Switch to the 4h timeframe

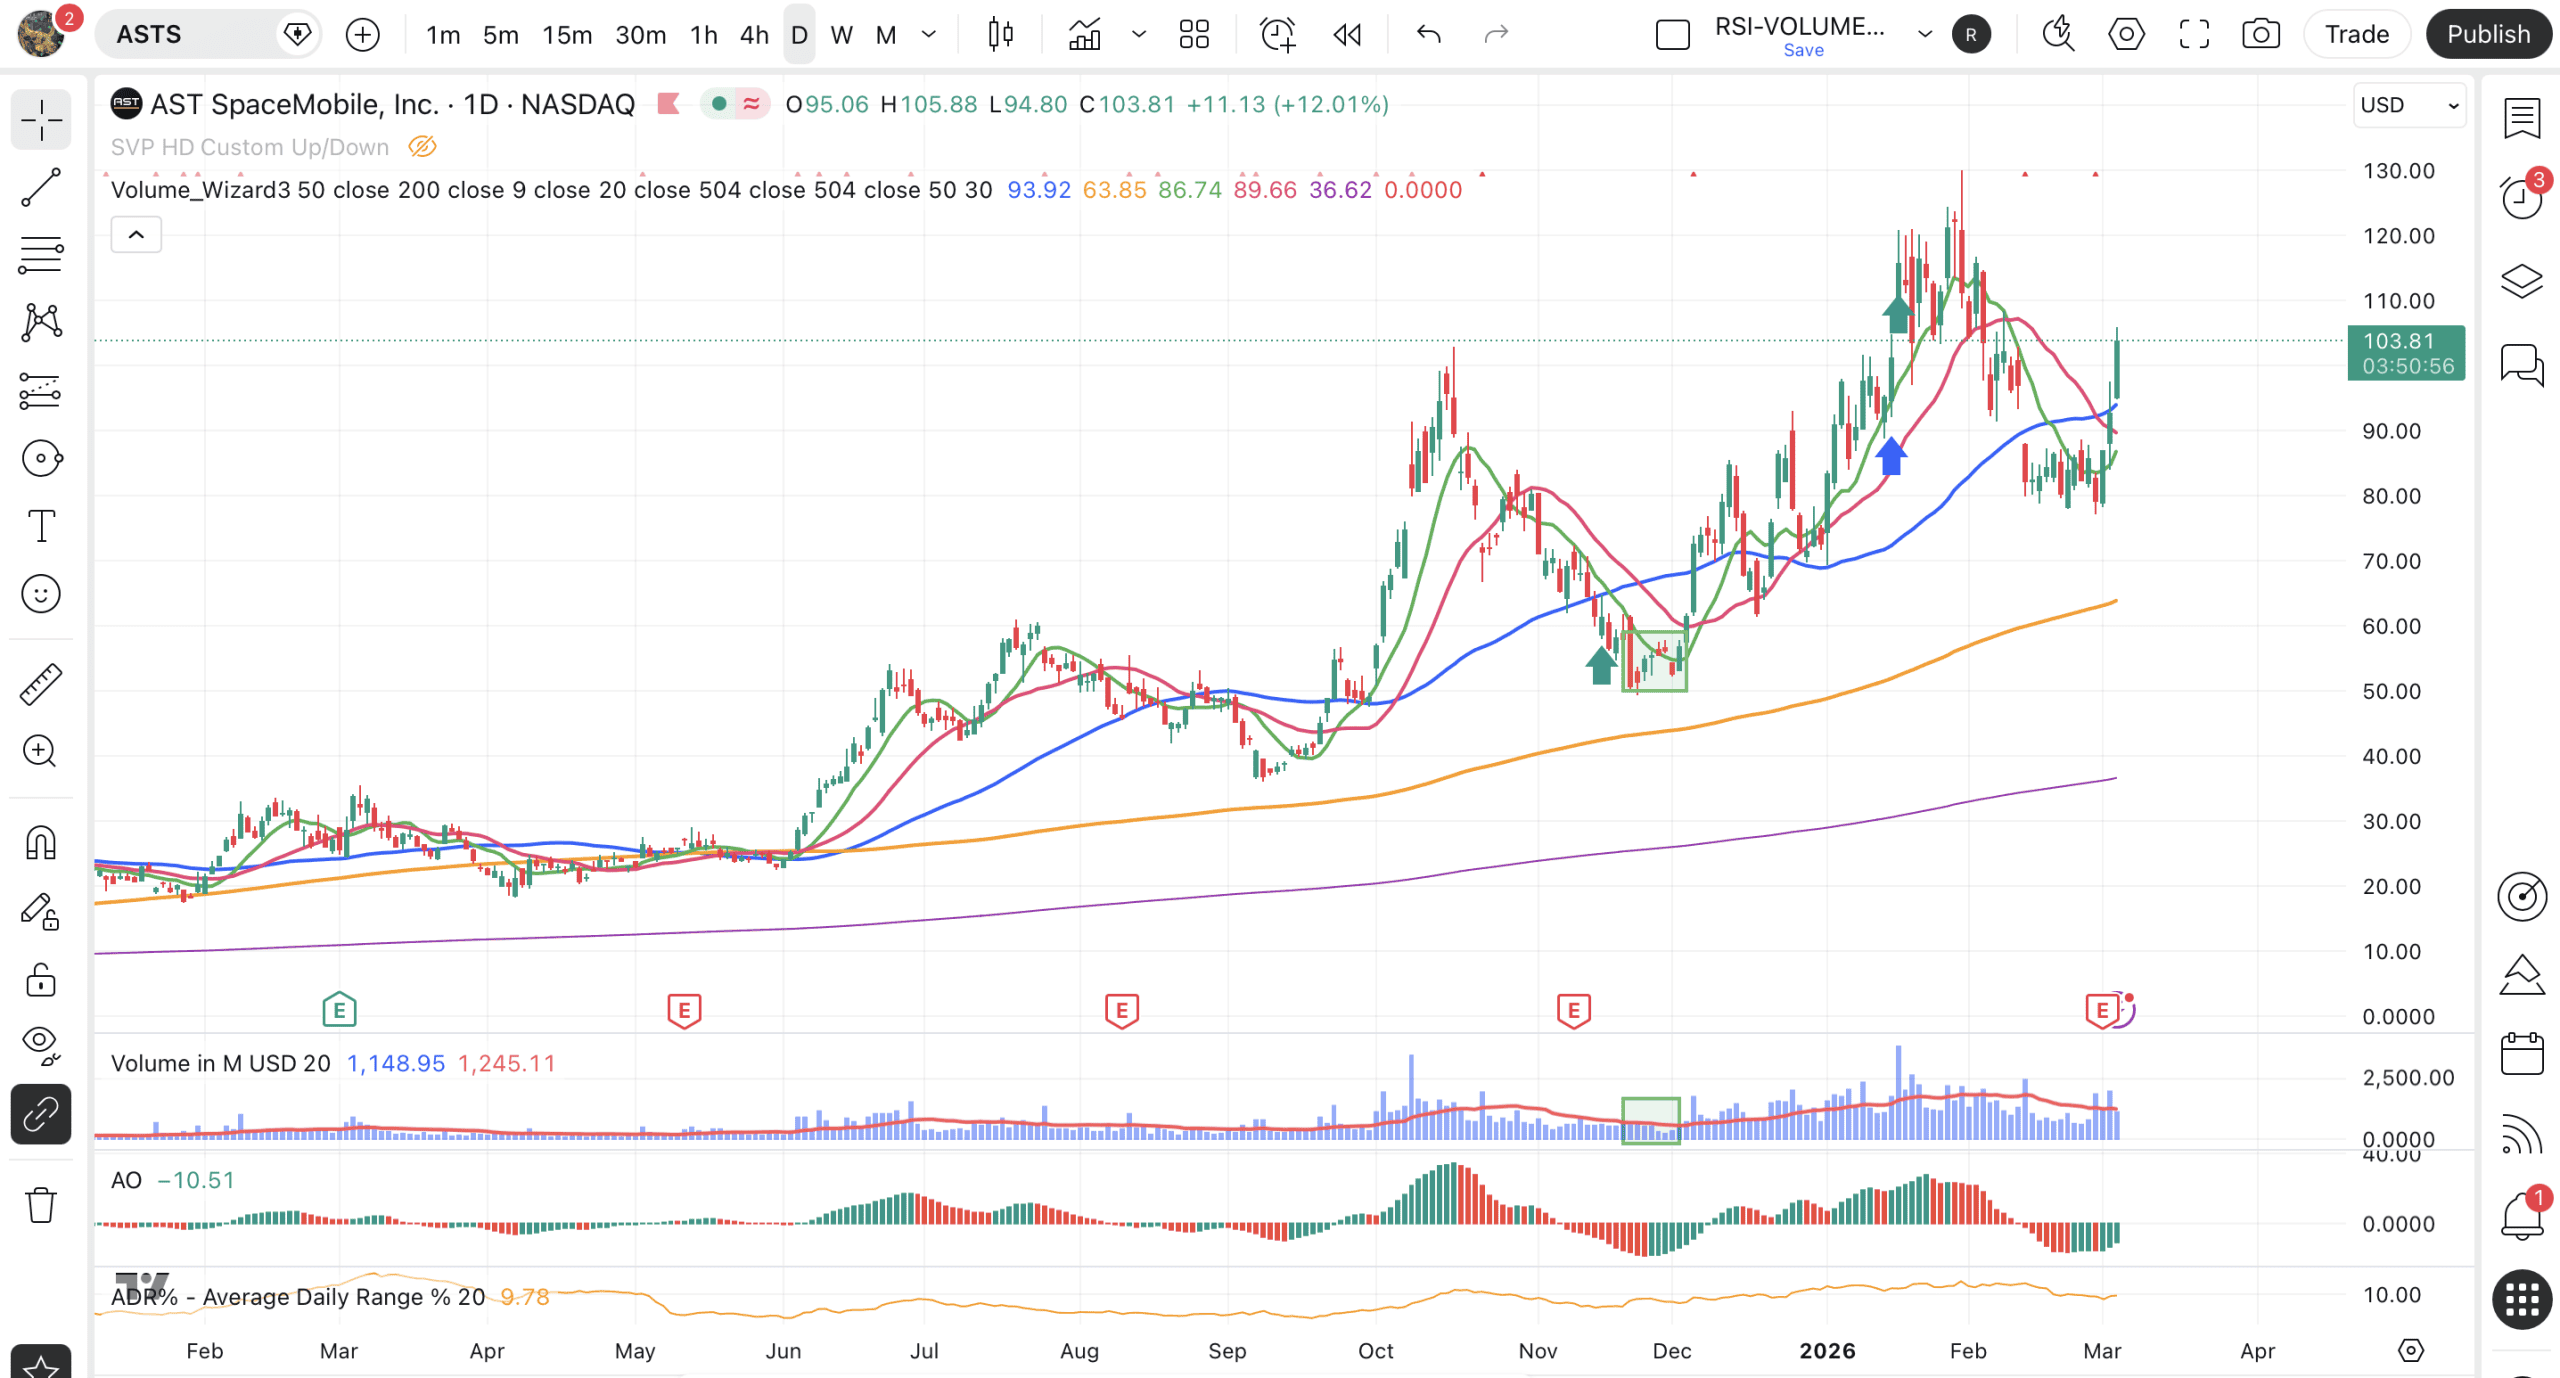coord(754,35)
